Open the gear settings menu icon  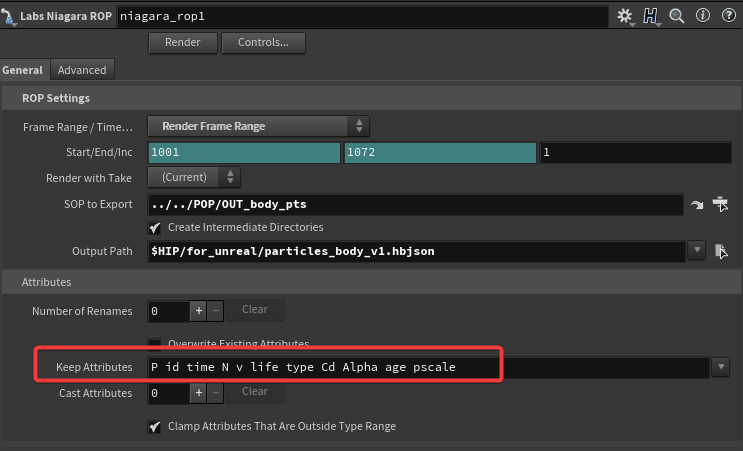coord(625,16)
